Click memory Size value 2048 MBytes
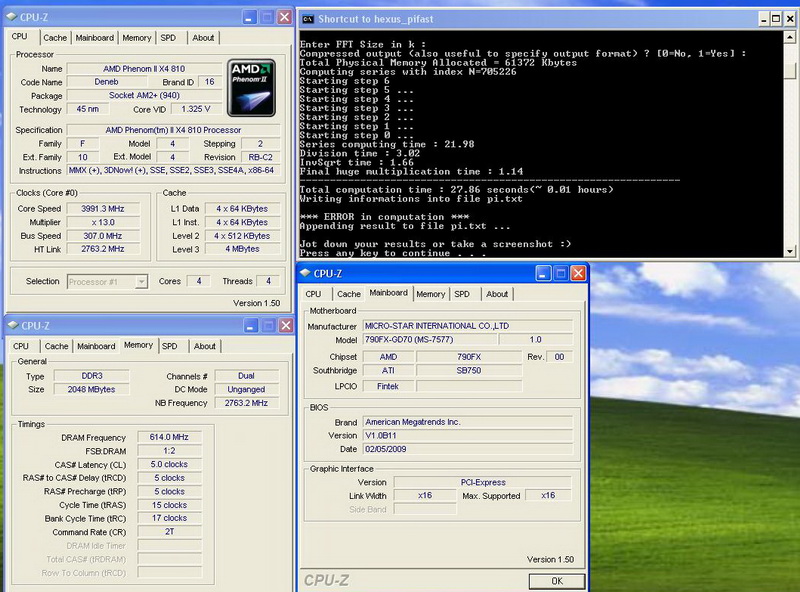 92,389
